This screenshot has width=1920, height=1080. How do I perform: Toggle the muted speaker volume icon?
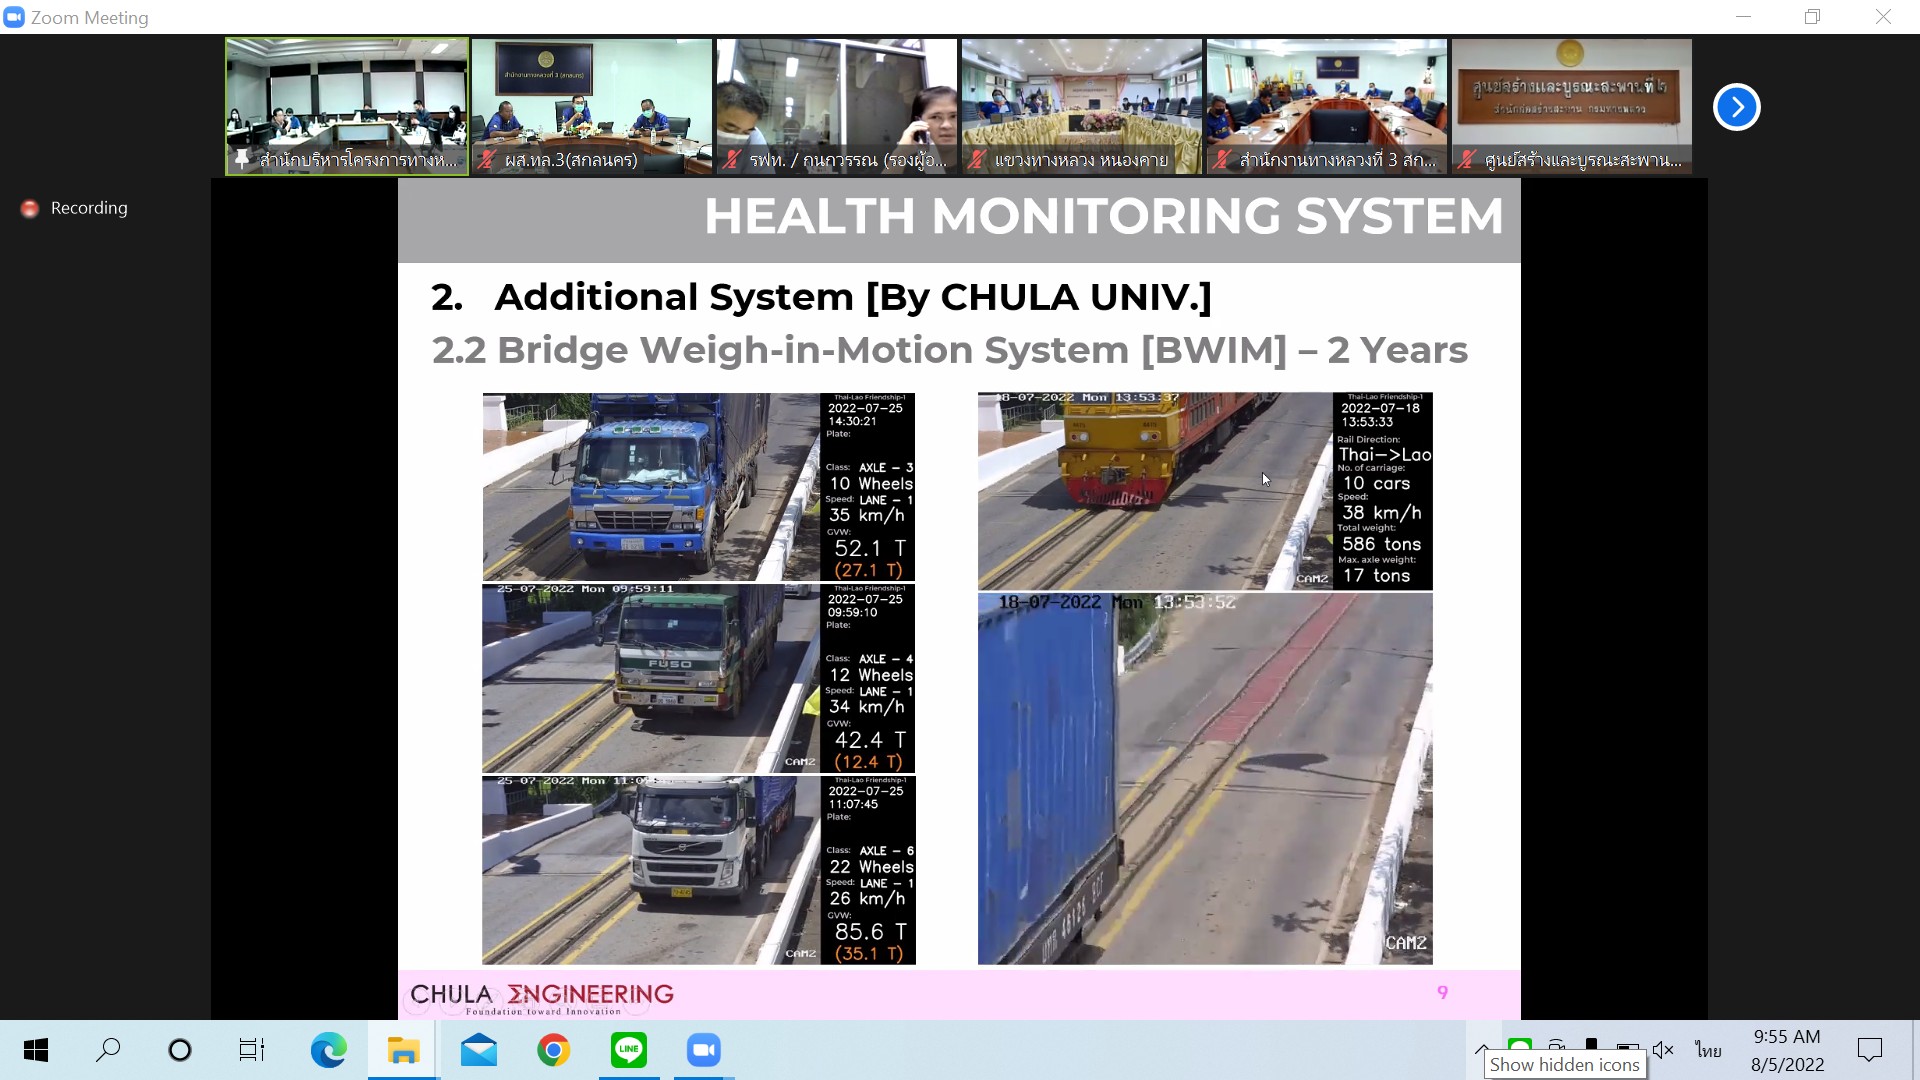(1663, 1050)
